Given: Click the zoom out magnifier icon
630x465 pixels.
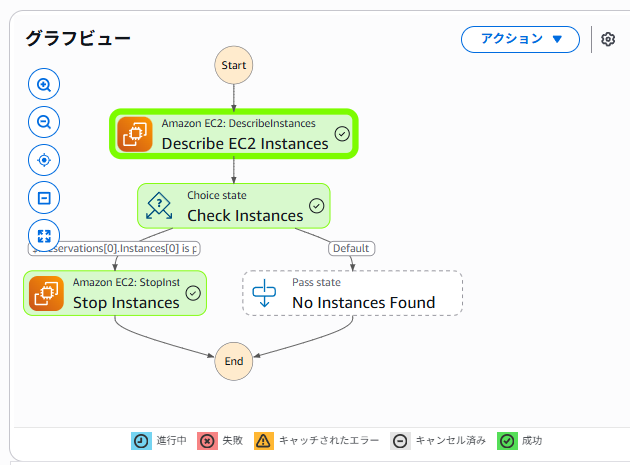Looking at the screenshot, I should pyautogui.click(x=44, y=122).
